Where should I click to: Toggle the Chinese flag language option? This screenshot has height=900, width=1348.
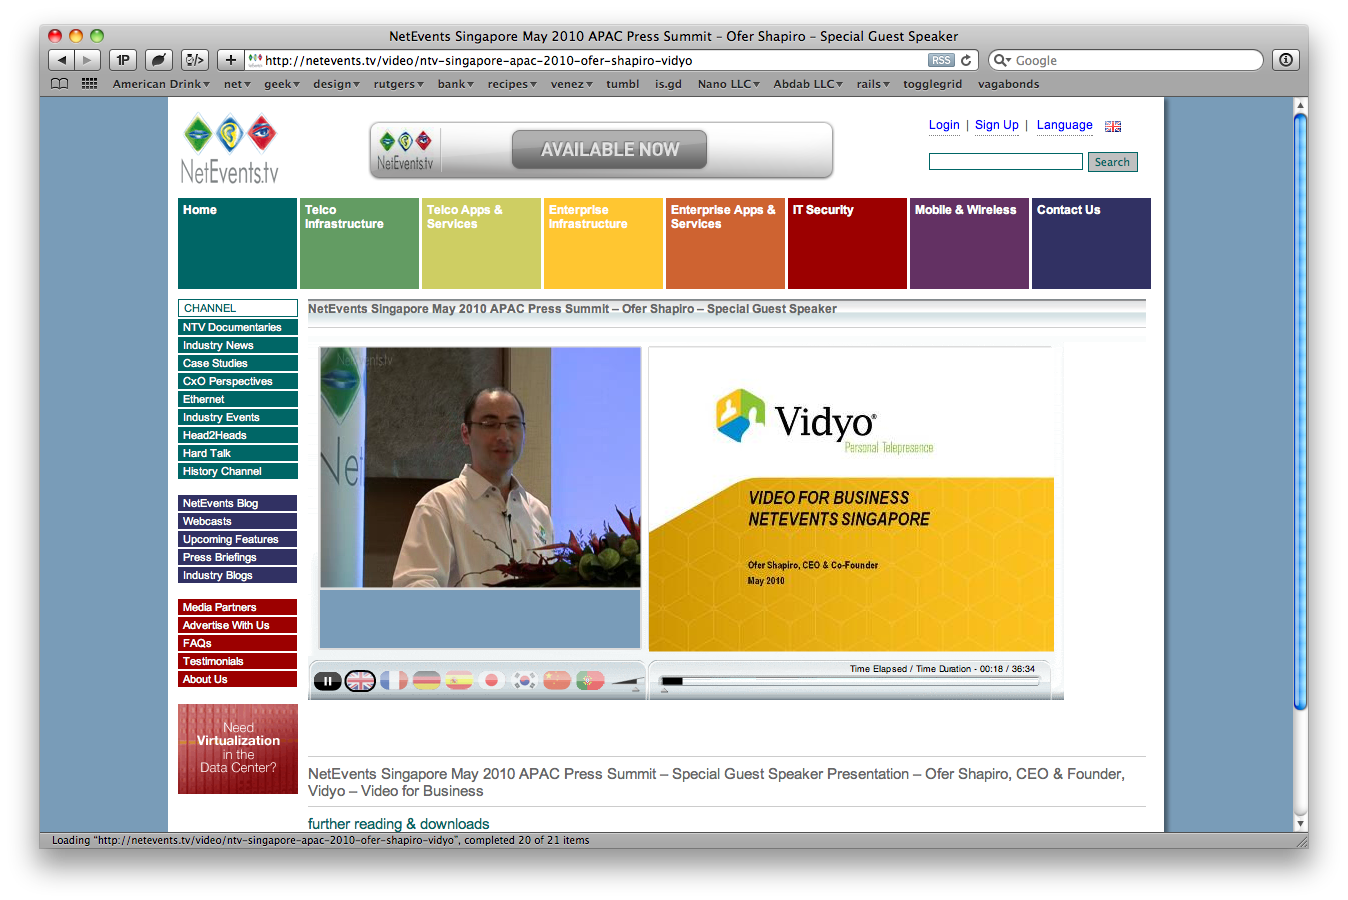click(557, 681)
